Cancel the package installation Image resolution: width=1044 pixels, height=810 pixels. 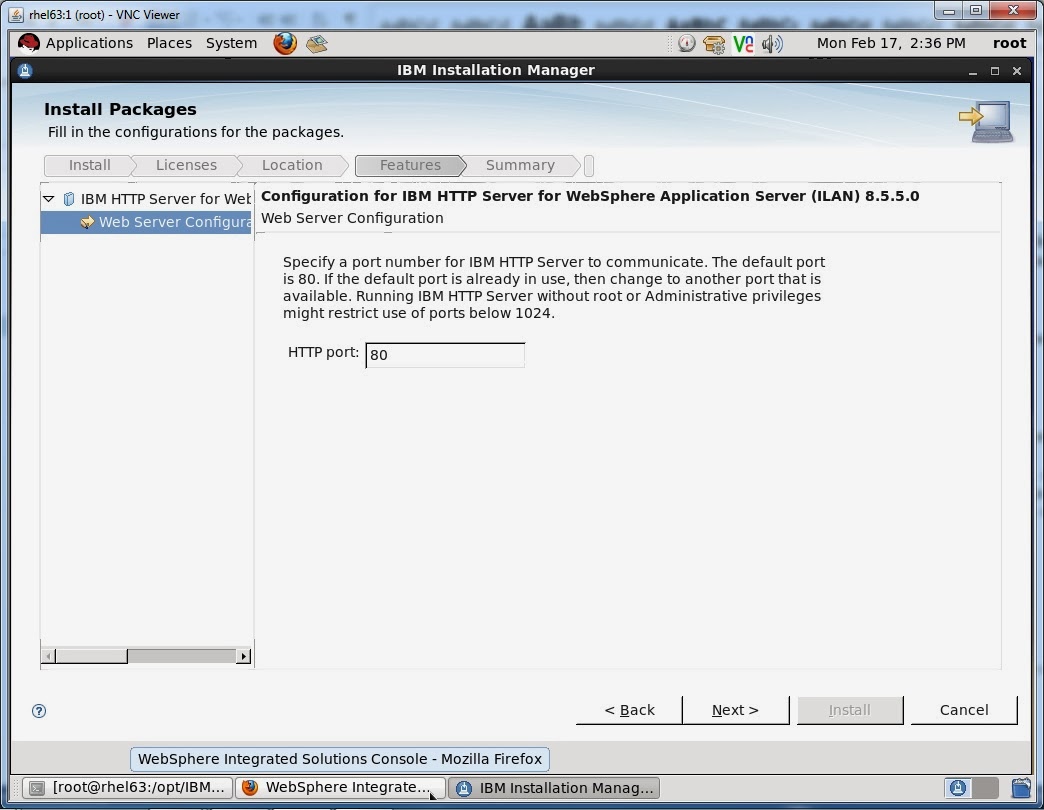[962, 710]
